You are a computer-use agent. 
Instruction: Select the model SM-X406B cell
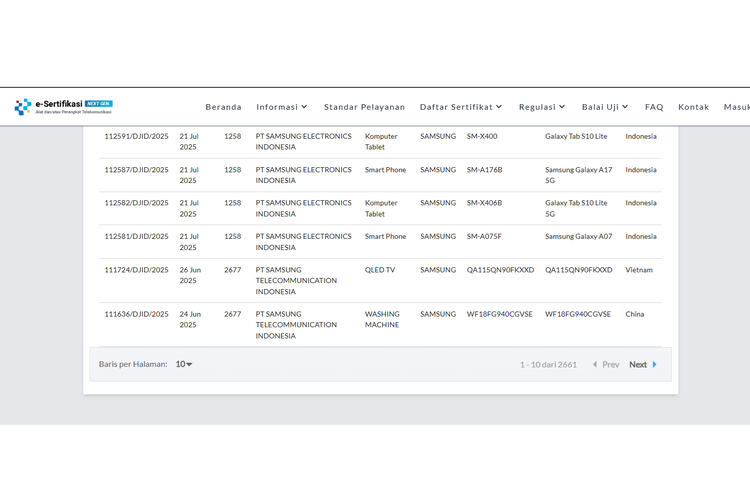(484, 203)
